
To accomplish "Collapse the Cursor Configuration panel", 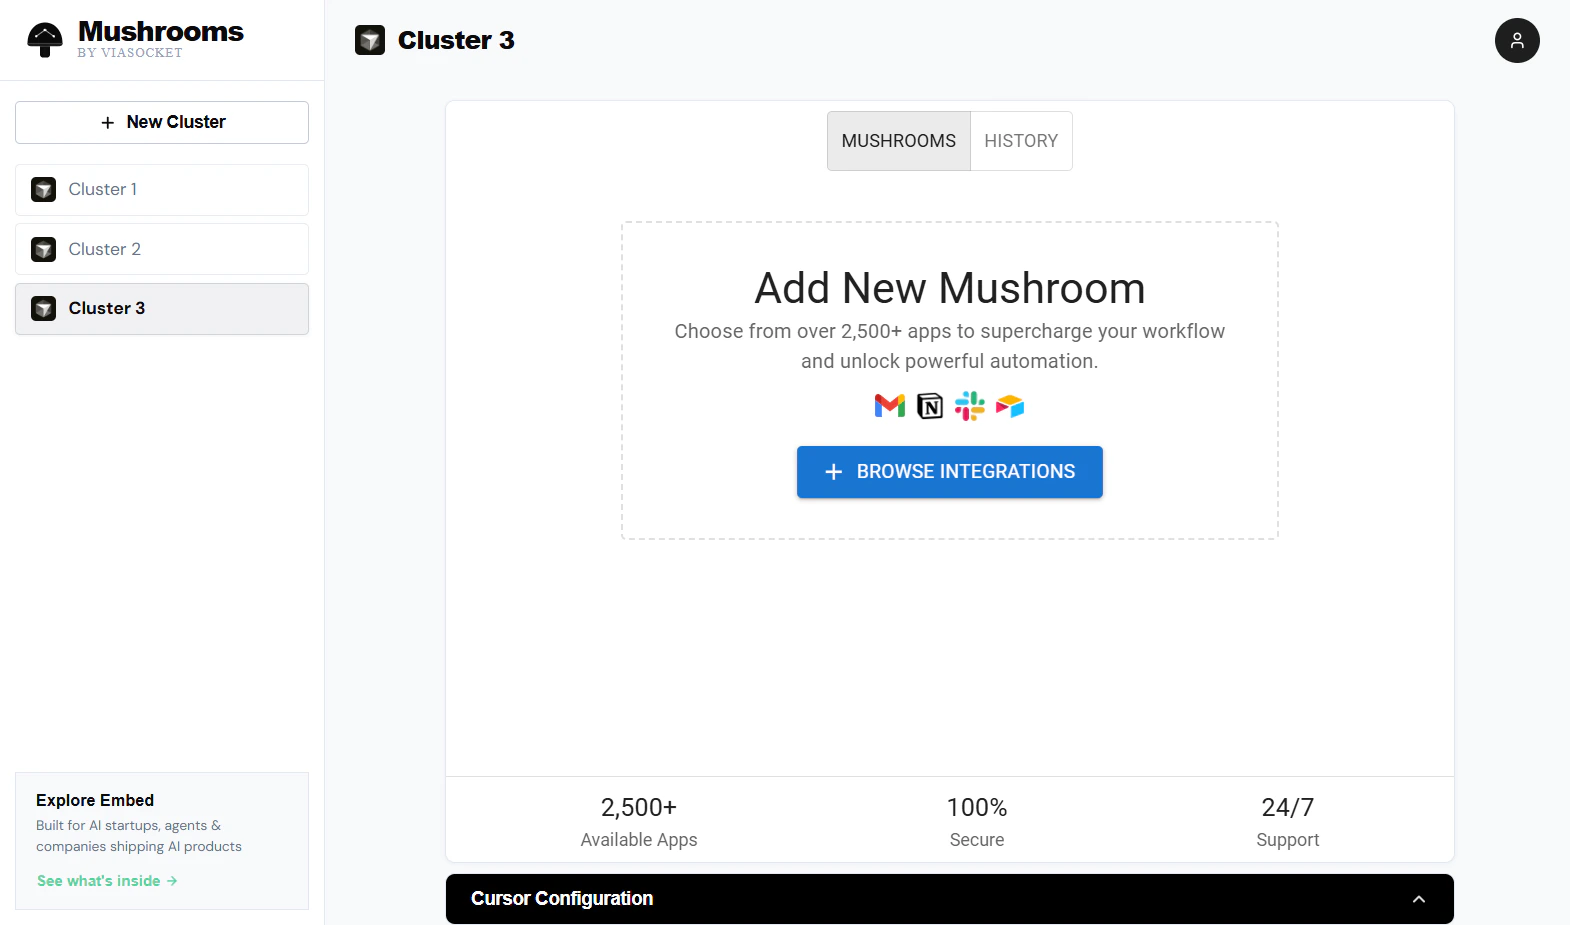I will coord(1420,898).
